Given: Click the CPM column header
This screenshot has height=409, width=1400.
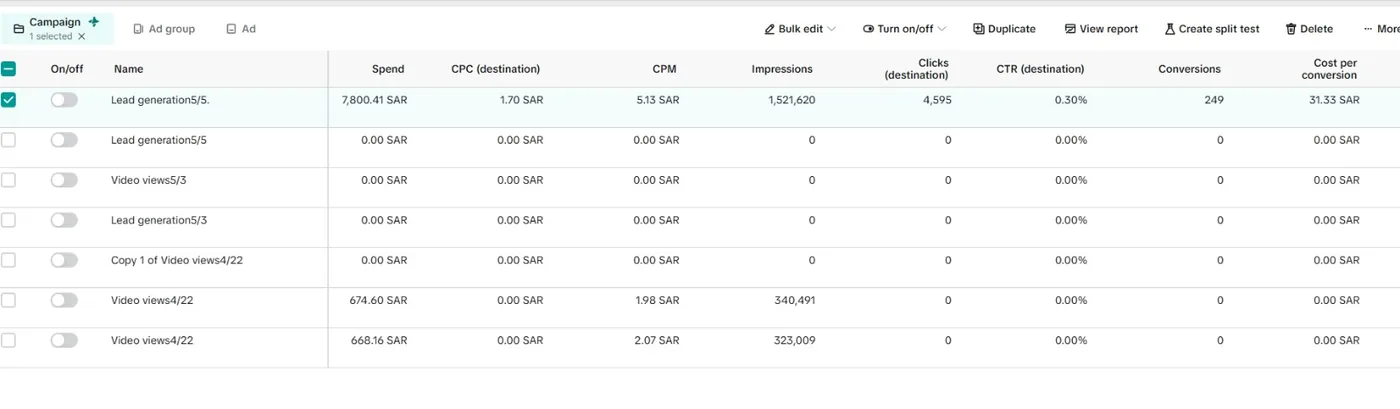Looking at the screenshot, I should [x=664, y=69].
